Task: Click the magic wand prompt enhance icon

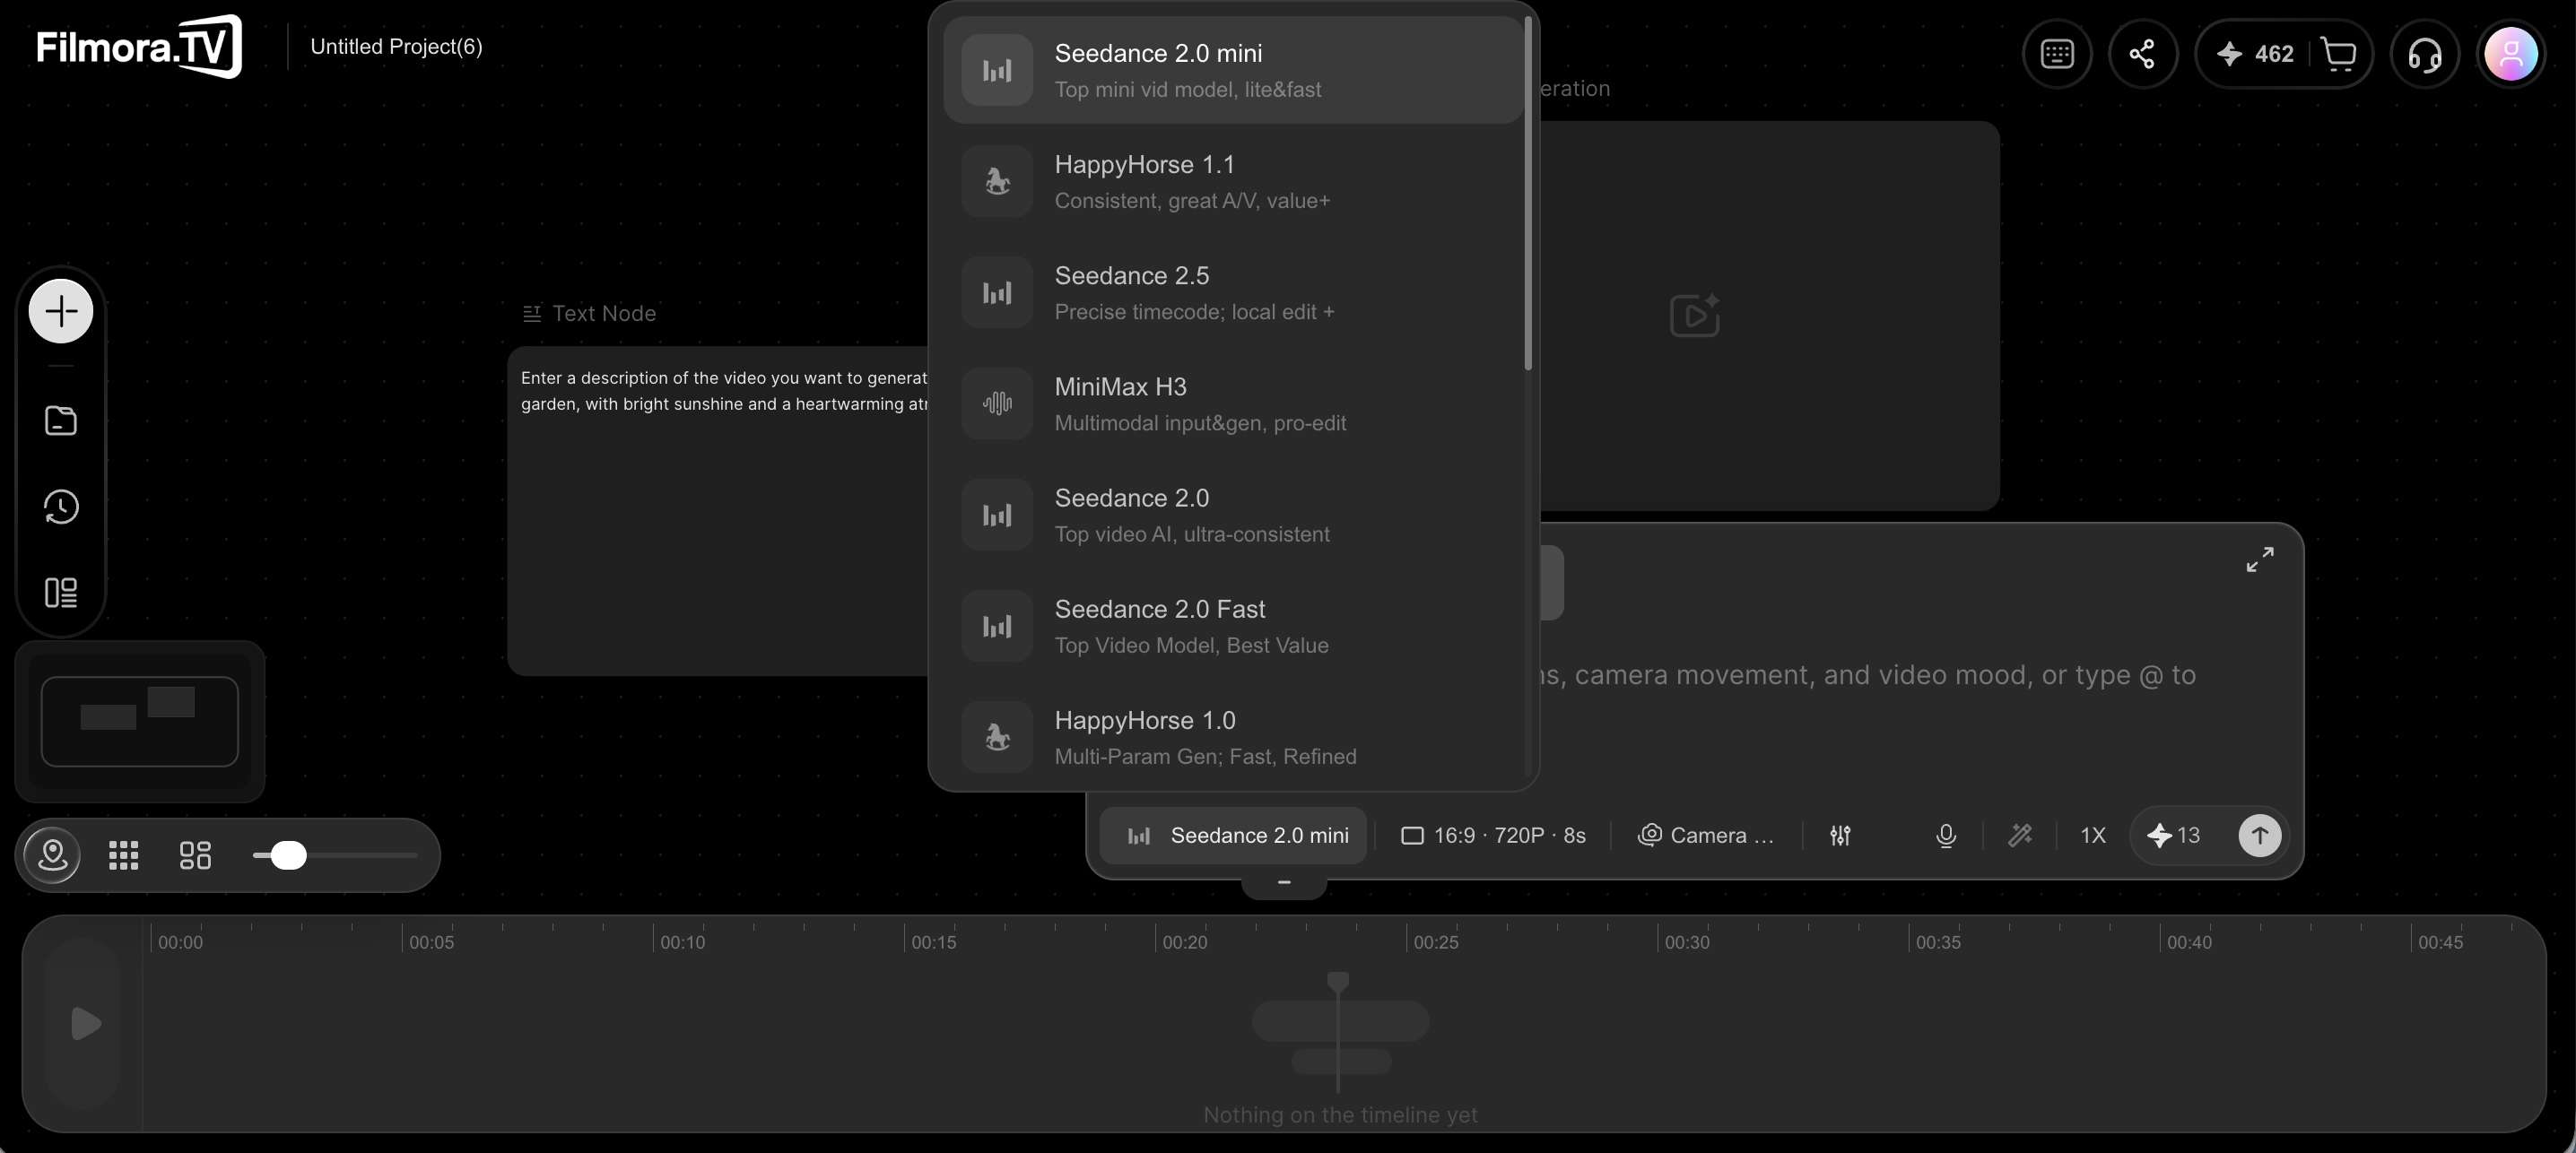Action: point(2020,835)
